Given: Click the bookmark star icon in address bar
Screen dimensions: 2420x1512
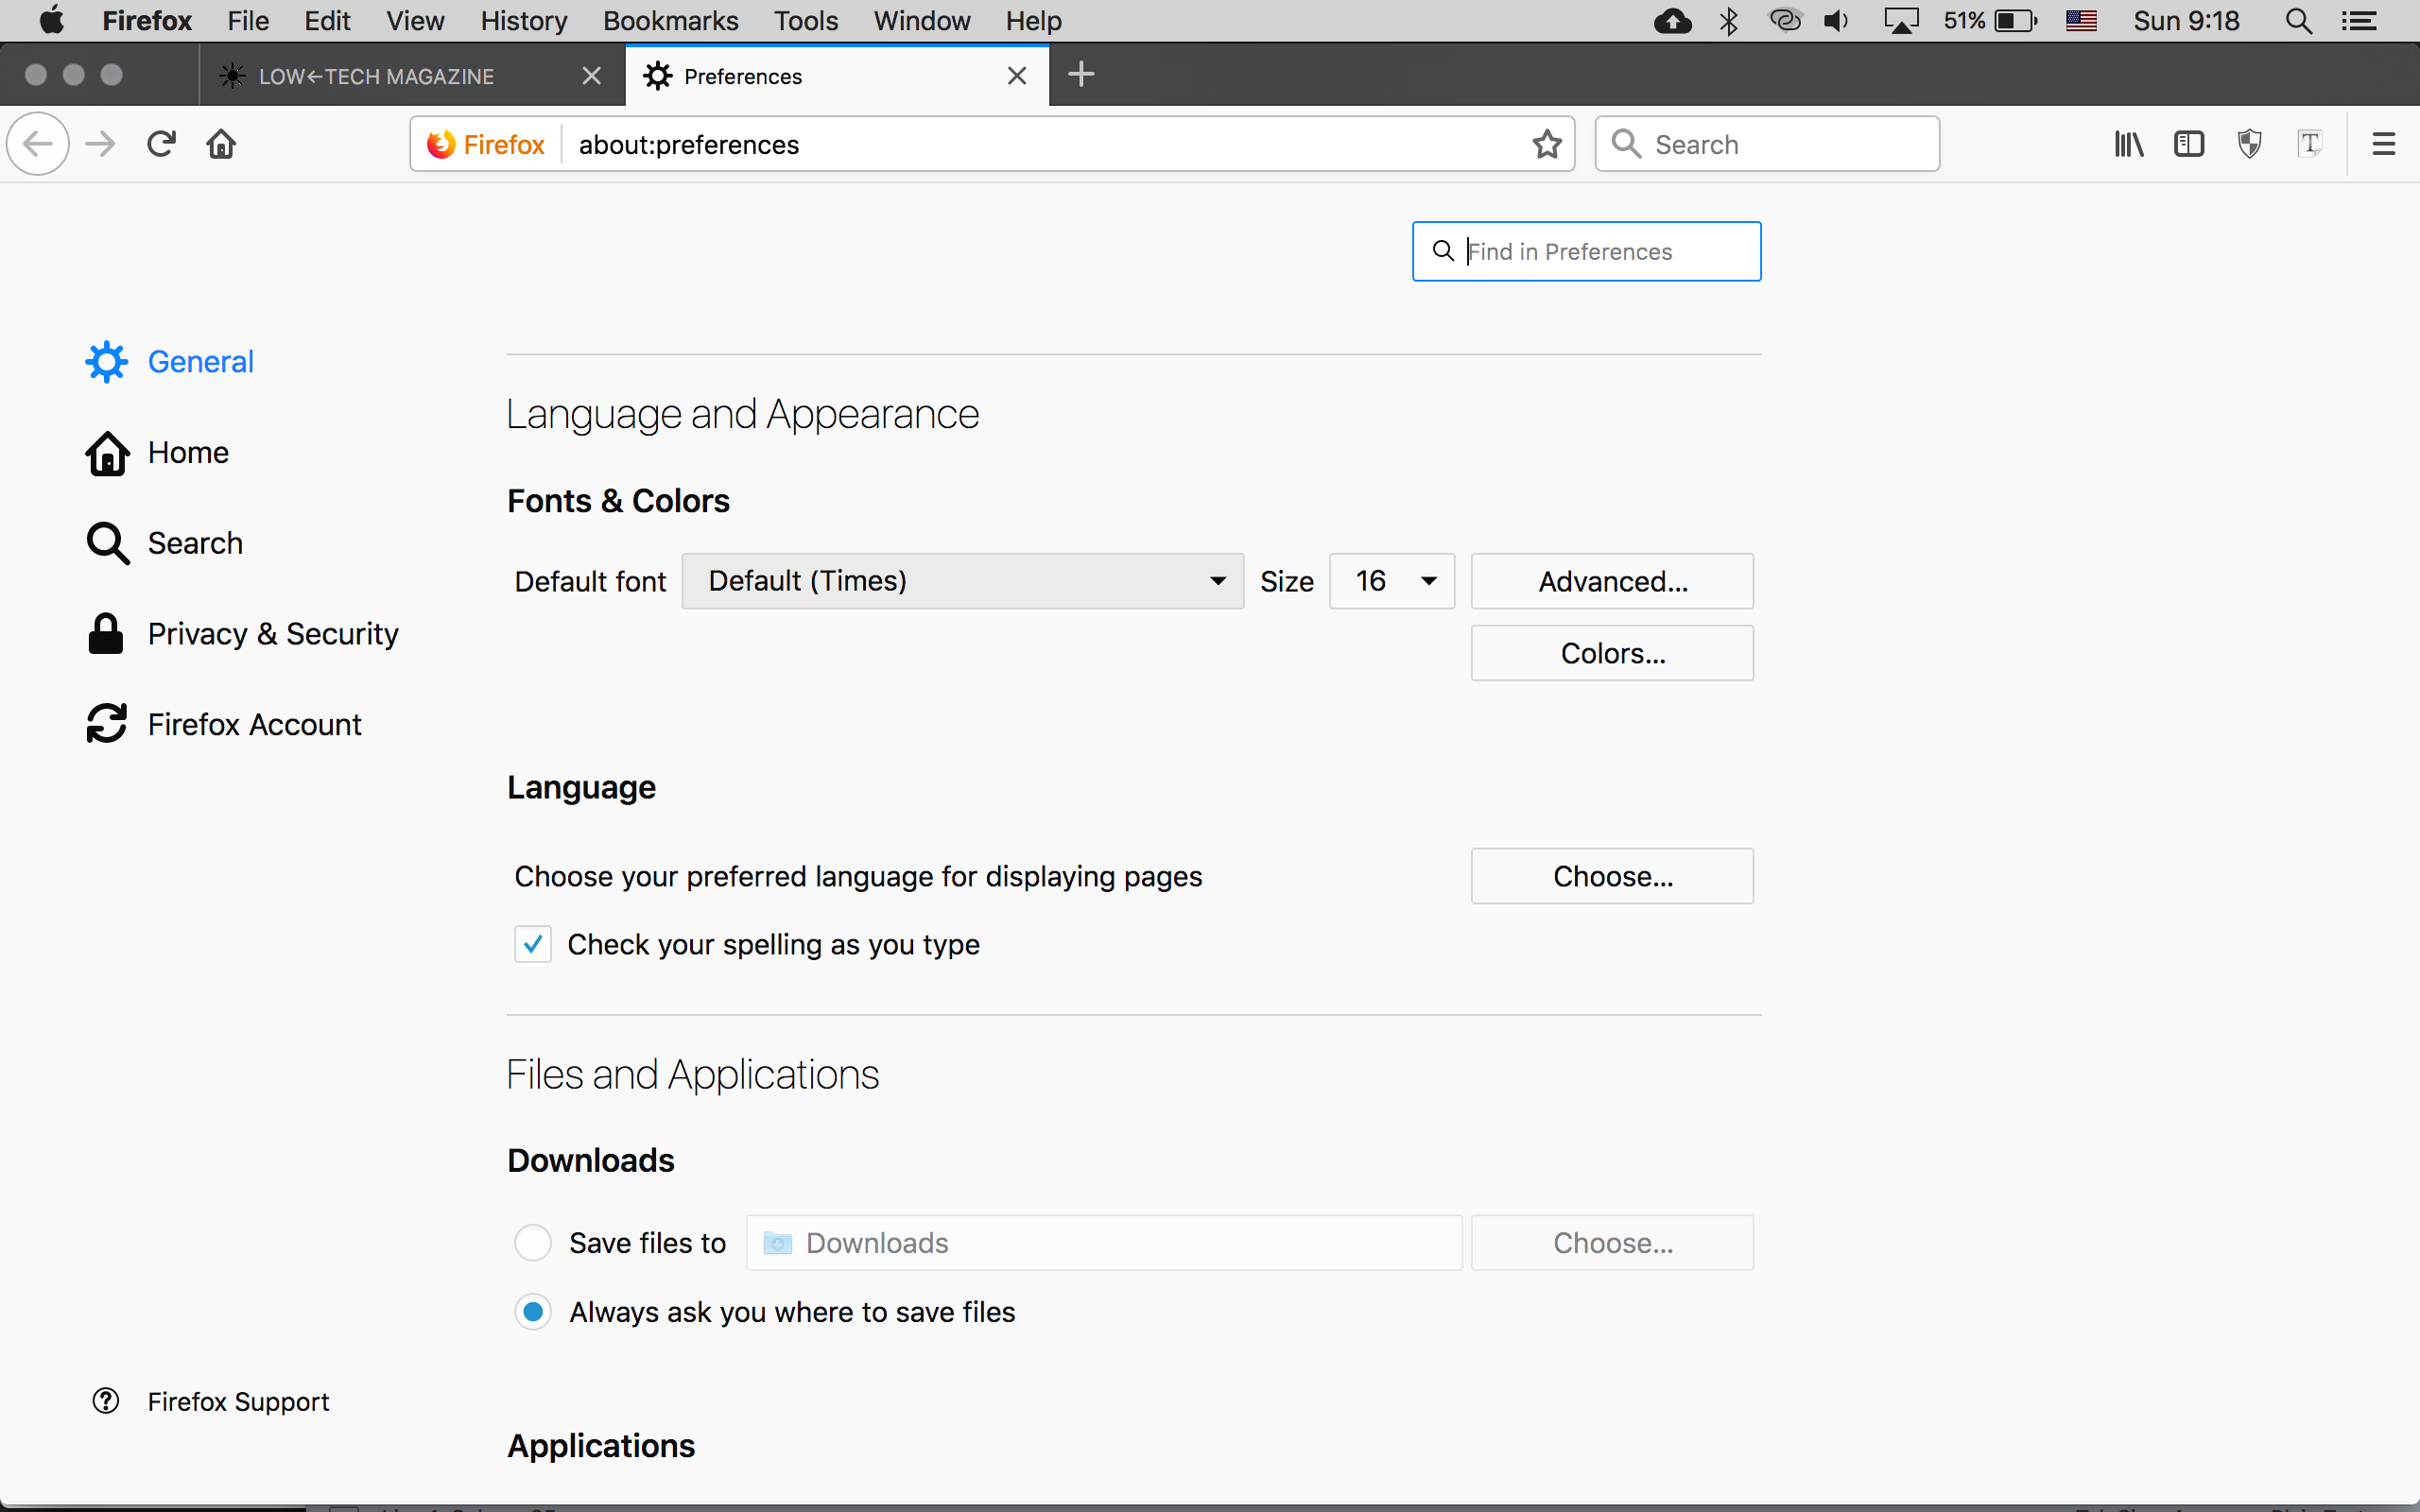Looking at the screenshot, I should 1546,145.
